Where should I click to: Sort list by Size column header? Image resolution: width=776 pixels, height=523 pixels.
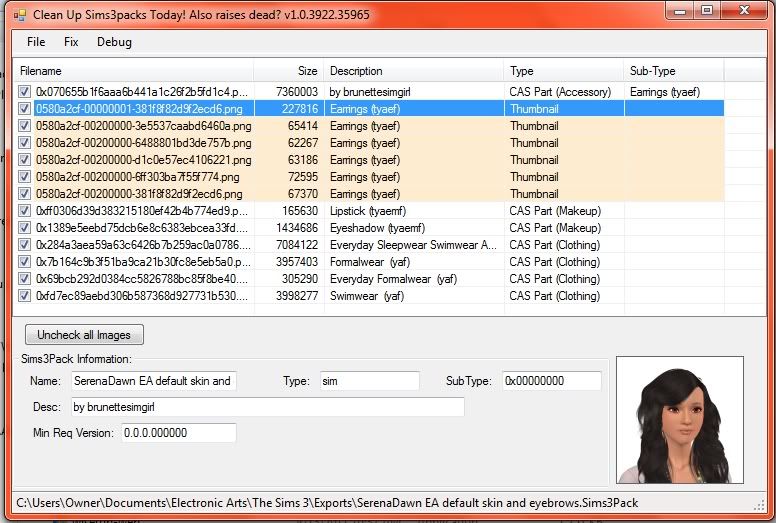(289, 71)
